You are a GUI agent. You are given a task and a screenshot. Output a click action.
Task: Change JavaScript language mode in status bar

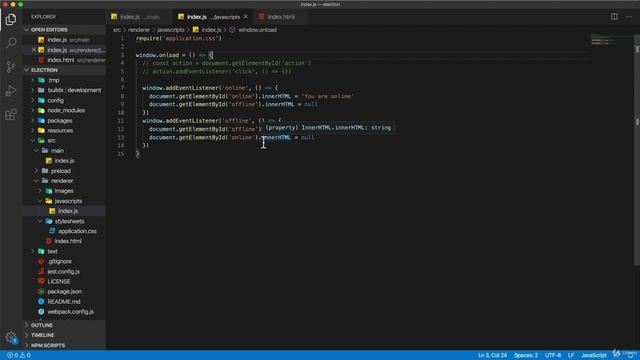(x=593, y=355)
